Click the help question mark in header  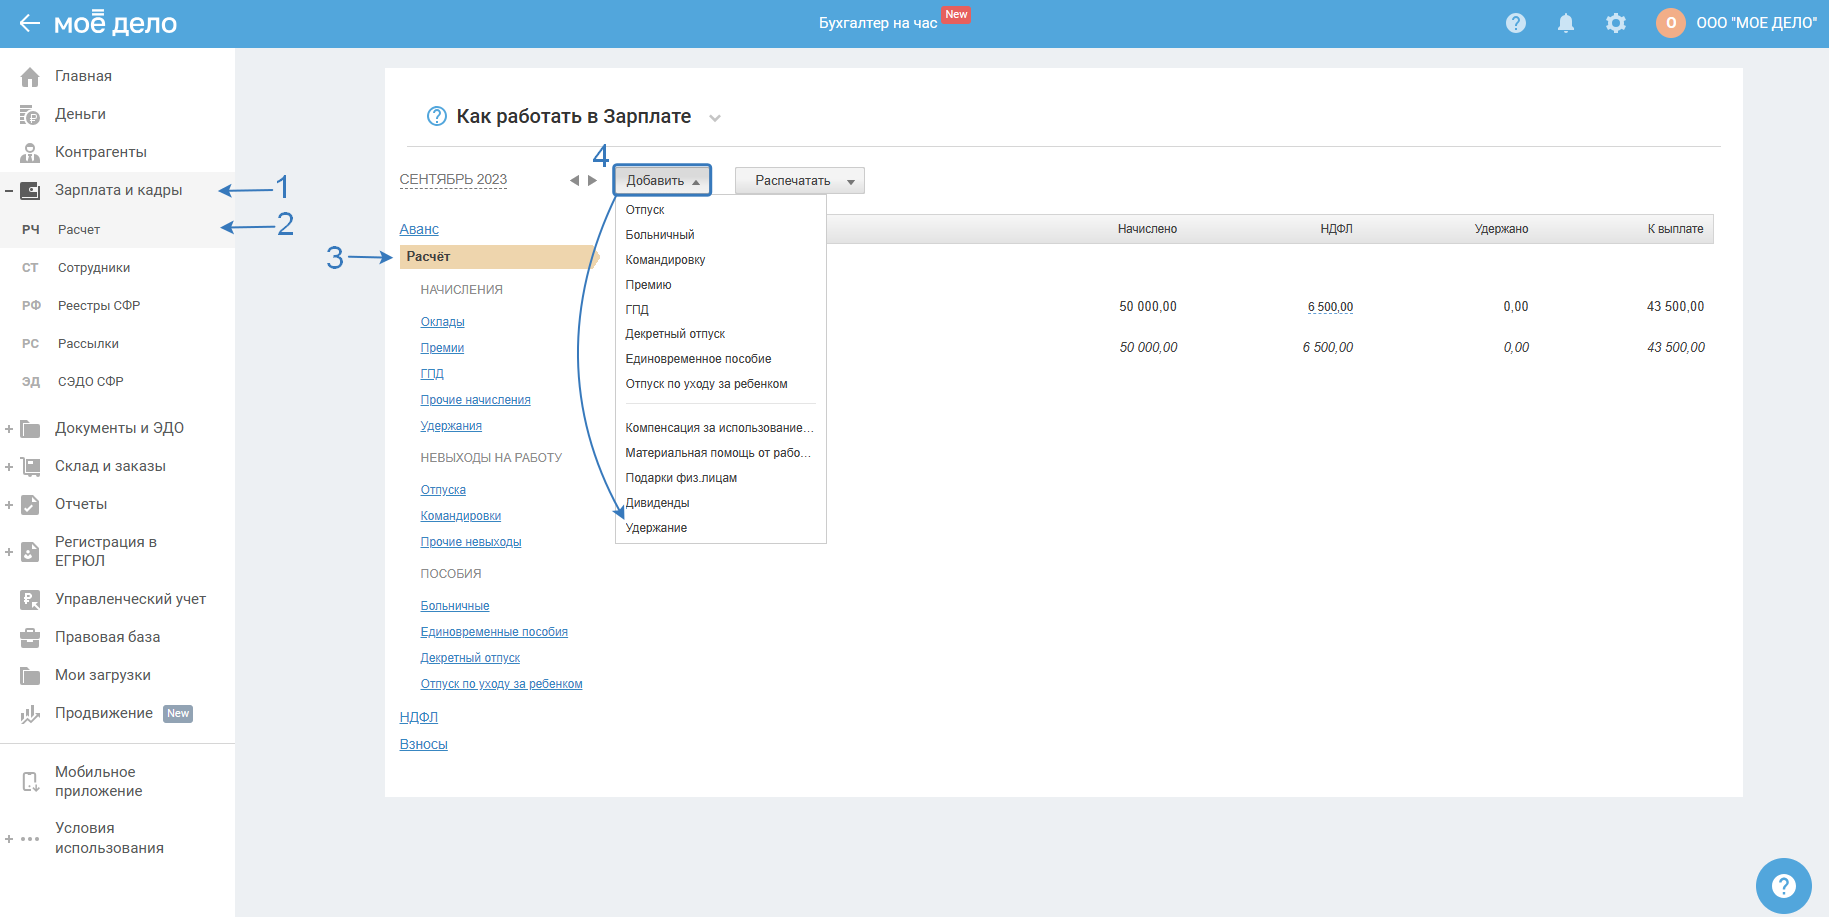coord(1515,23)
